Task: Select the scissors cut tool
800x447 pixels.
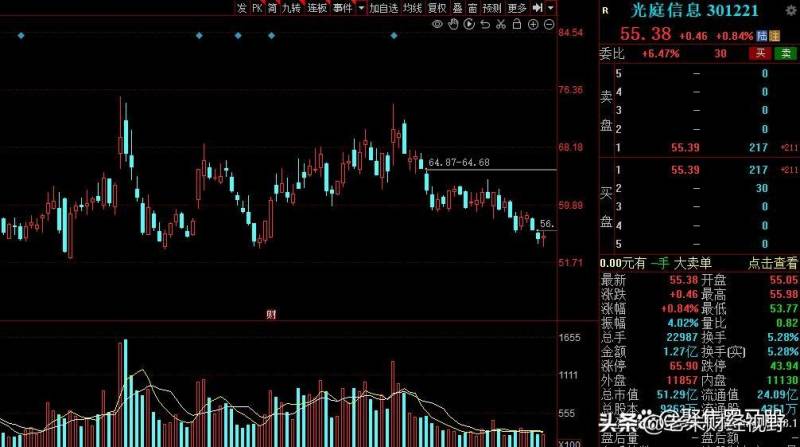Action: 501,24
